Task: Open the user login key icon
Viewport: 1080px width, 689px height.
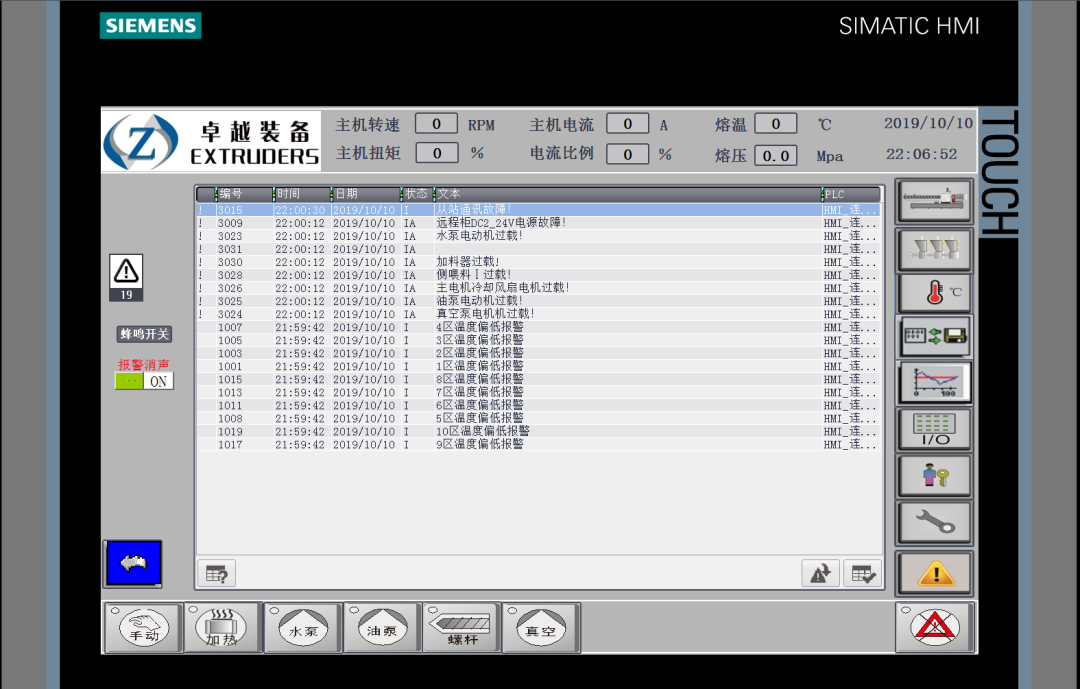Action: pos(934,476)
